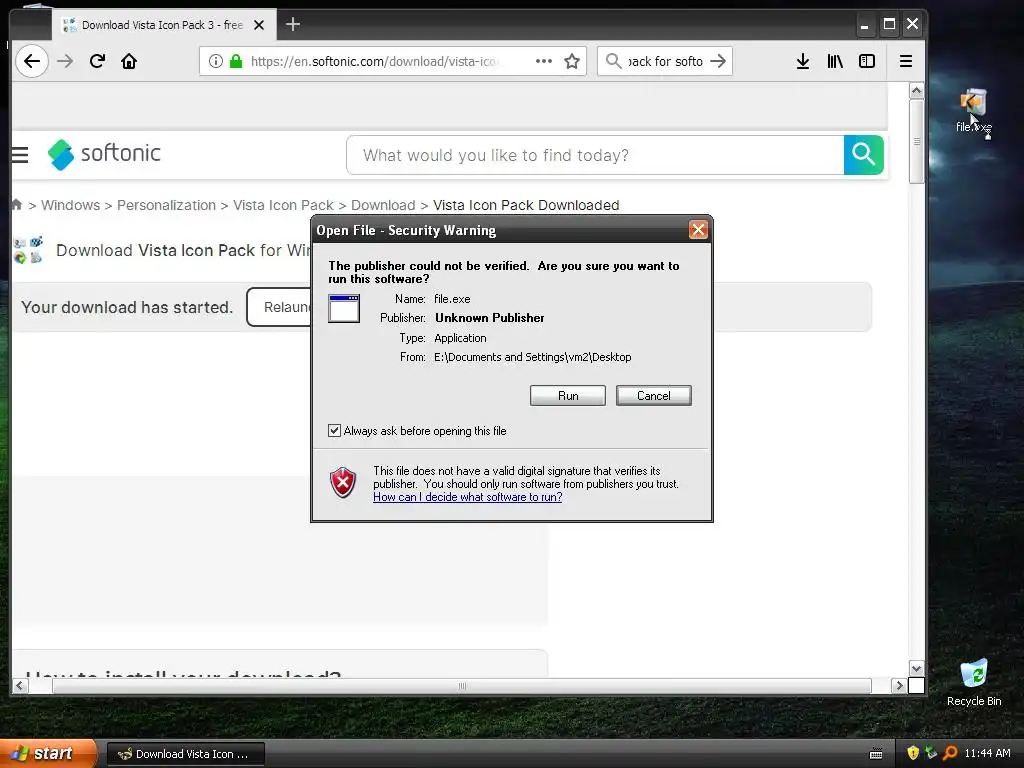The image size is (1024, 768).
Task: Click the application file icon in dialog
Action: point(344,308)
